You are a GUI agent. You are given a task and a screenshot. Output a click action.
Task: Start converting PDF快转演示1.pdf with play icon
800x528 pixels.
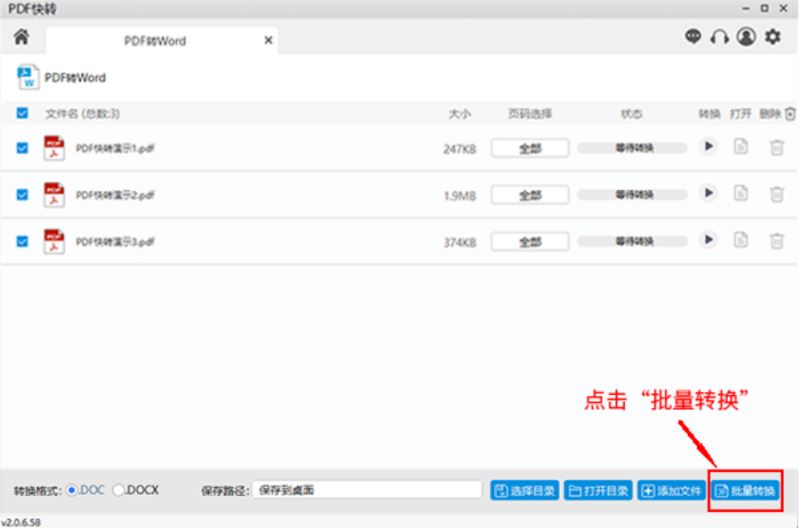tap(708, 146)
